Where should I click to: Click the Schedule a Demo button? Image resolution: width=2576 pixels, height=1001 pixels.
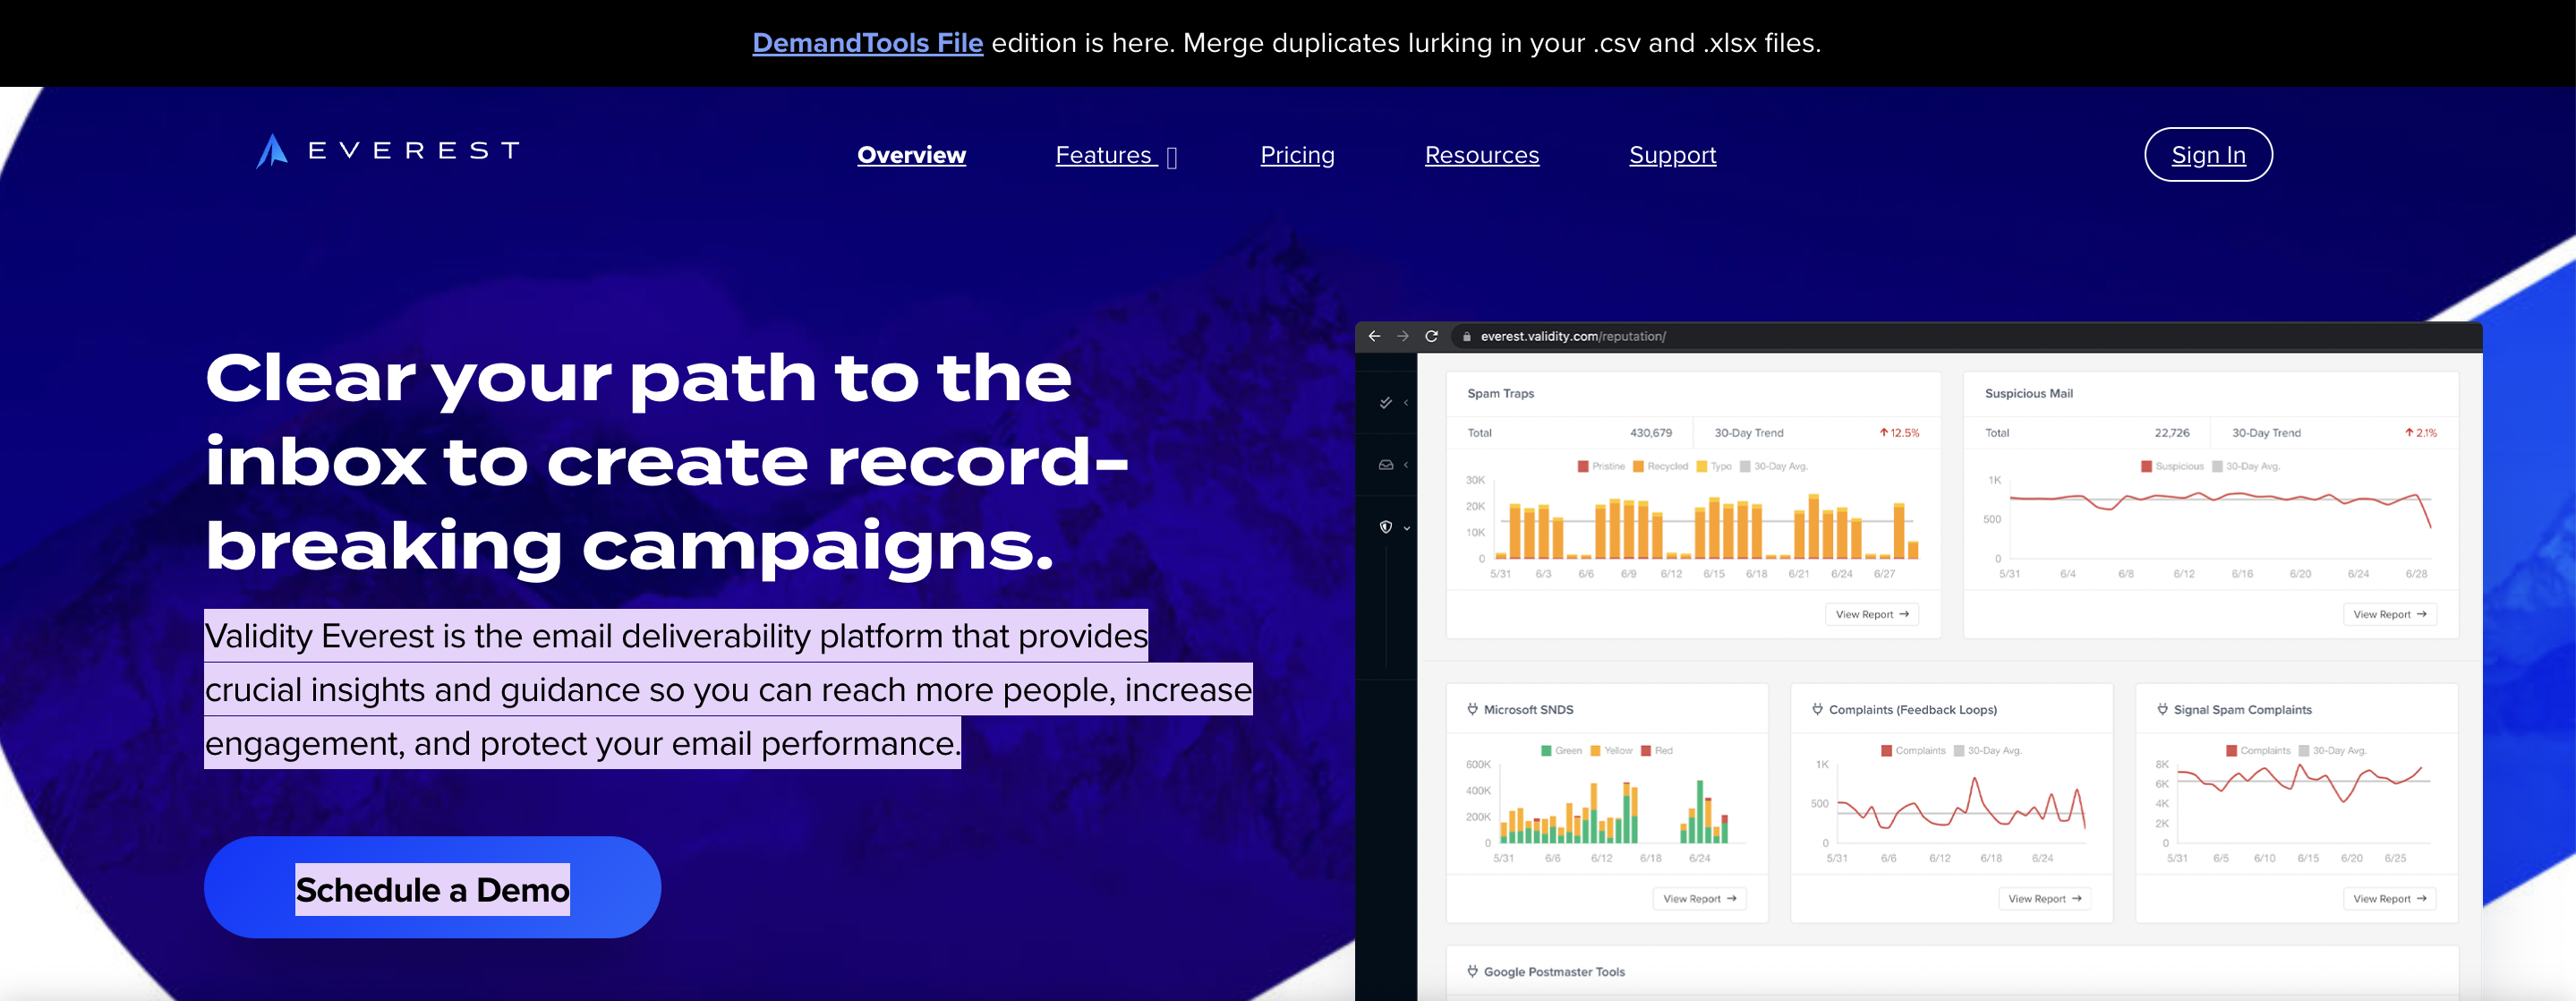click(431, 889)
